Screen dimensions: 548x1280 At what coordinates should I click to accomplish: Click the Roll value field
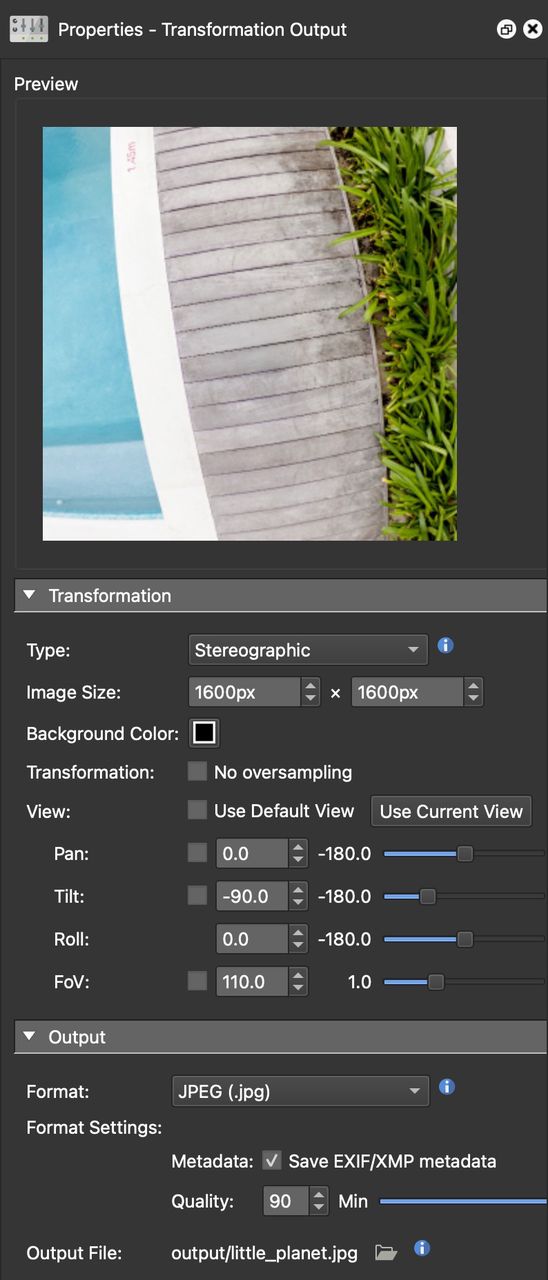(x=252, y=940)
